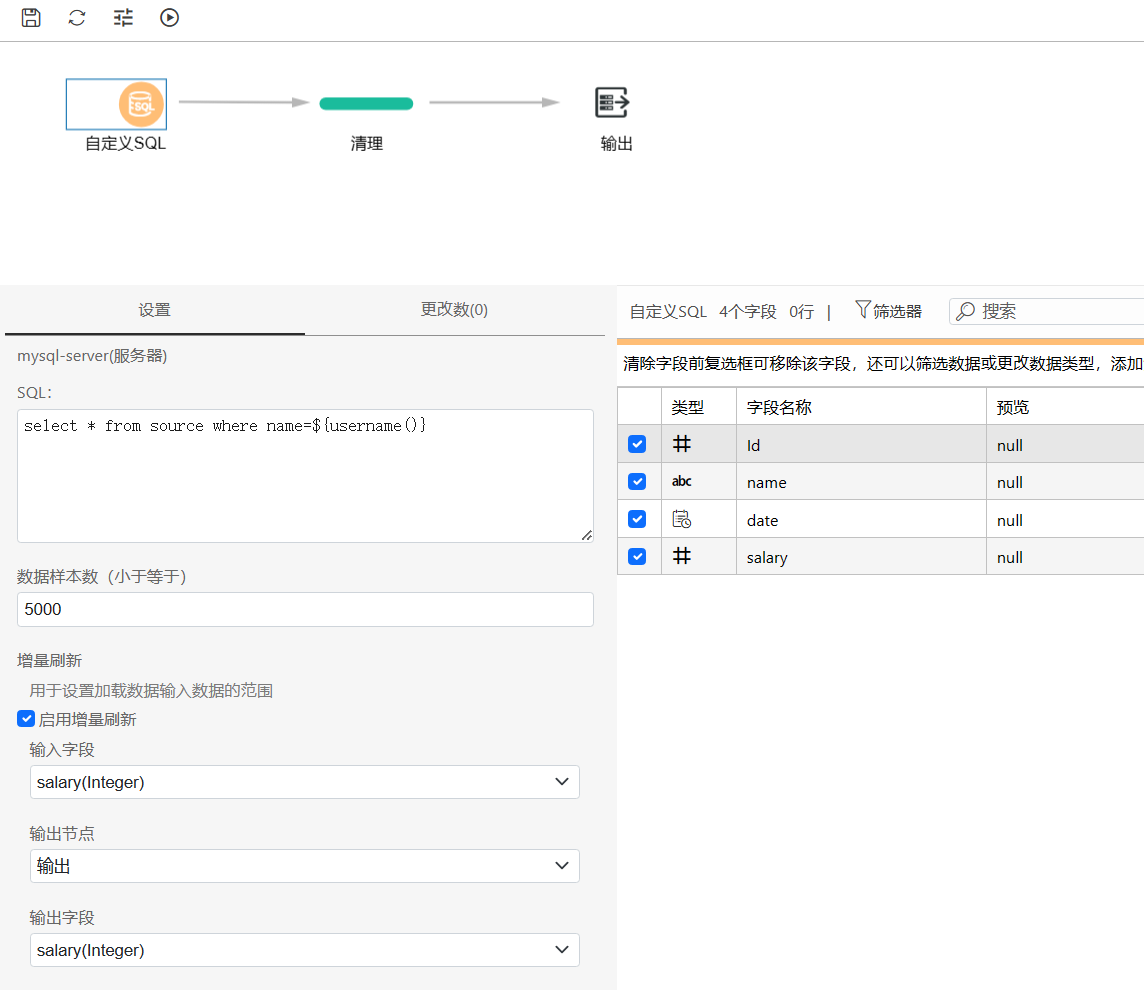1144x990 pixels.
Task: Click the SQL textarea resize handle
Action: (x=587, y=535)
